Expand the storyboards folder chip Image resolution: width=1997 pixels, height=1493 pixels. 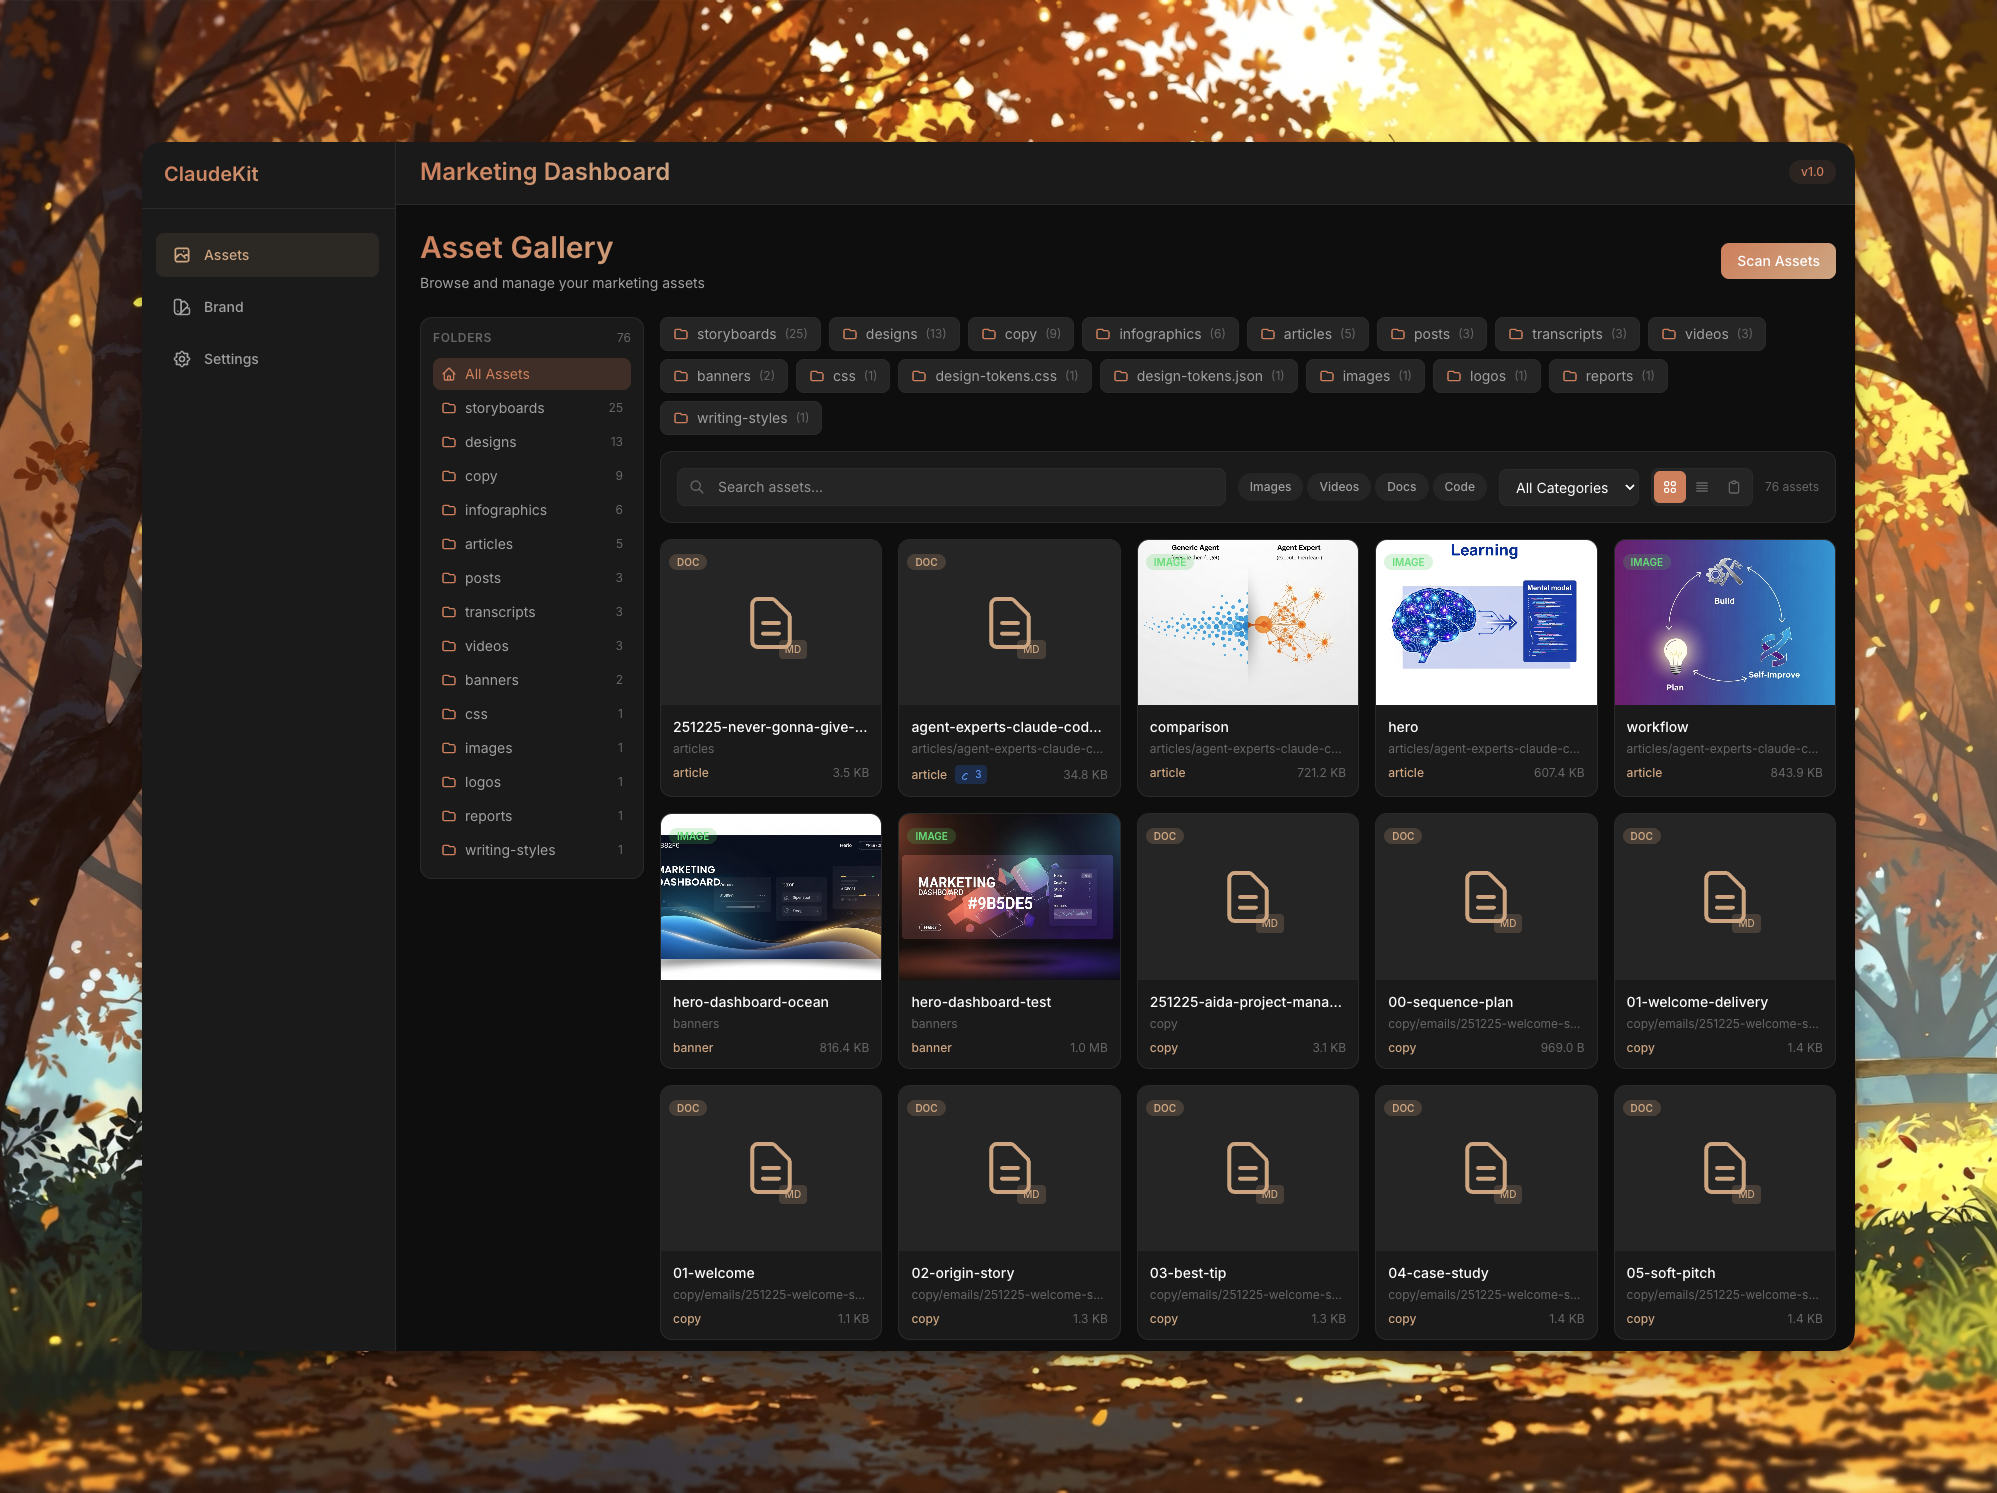pos(739,333)
